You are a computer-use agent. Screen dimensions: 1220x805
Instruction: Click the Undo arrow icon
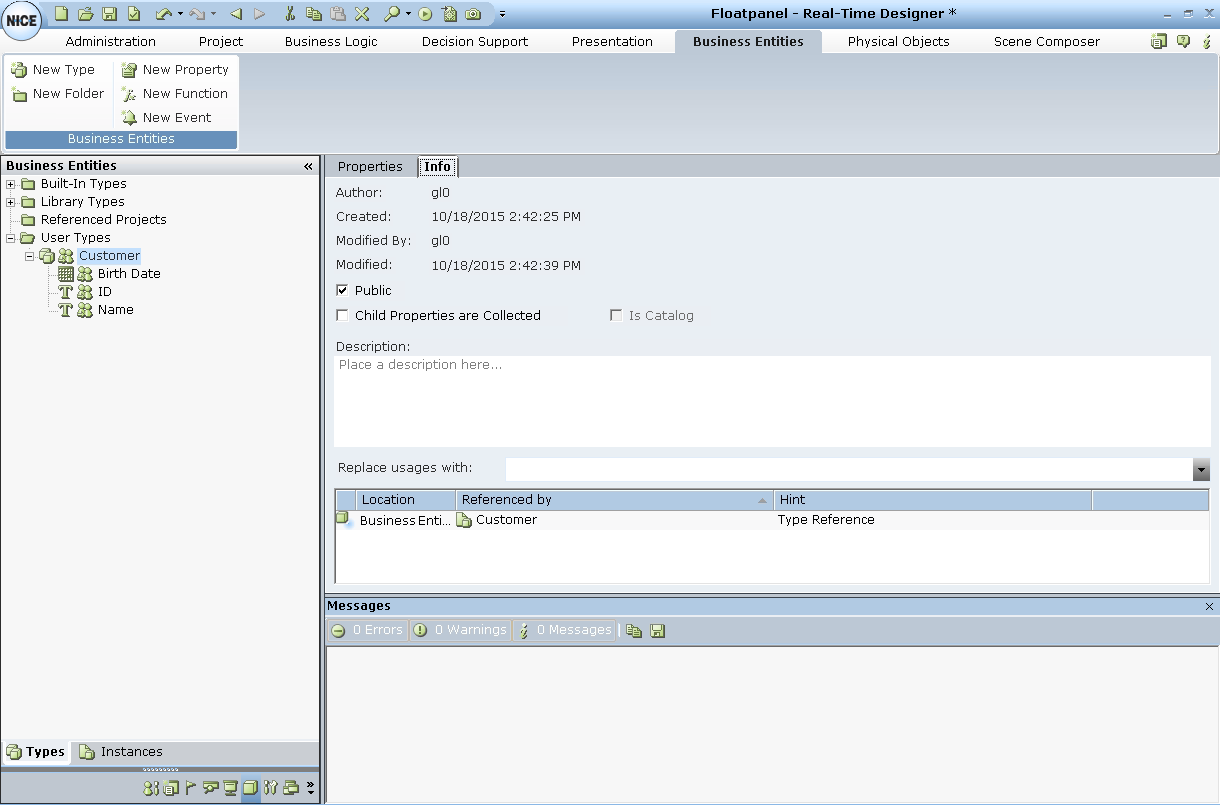(163, 14)
